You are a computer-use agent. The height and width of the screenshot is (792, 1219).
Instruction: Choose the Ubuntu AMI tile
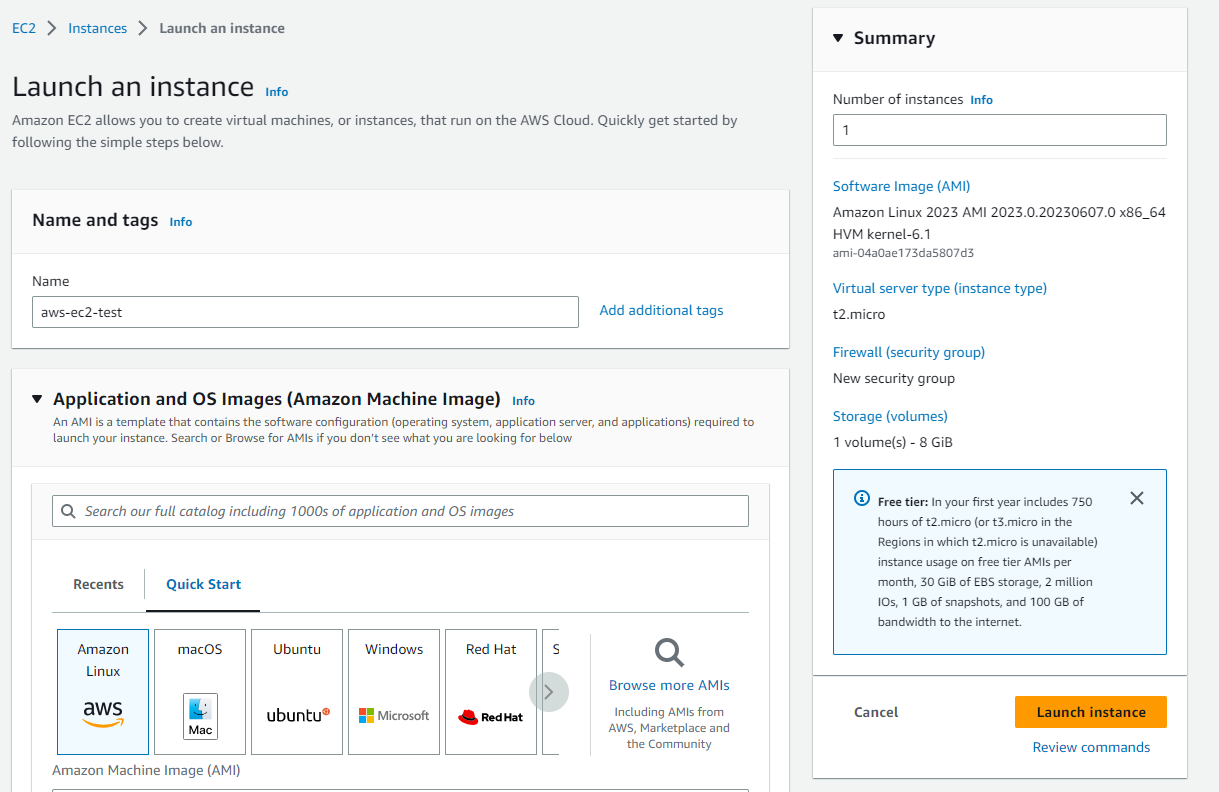coord(297,691)
